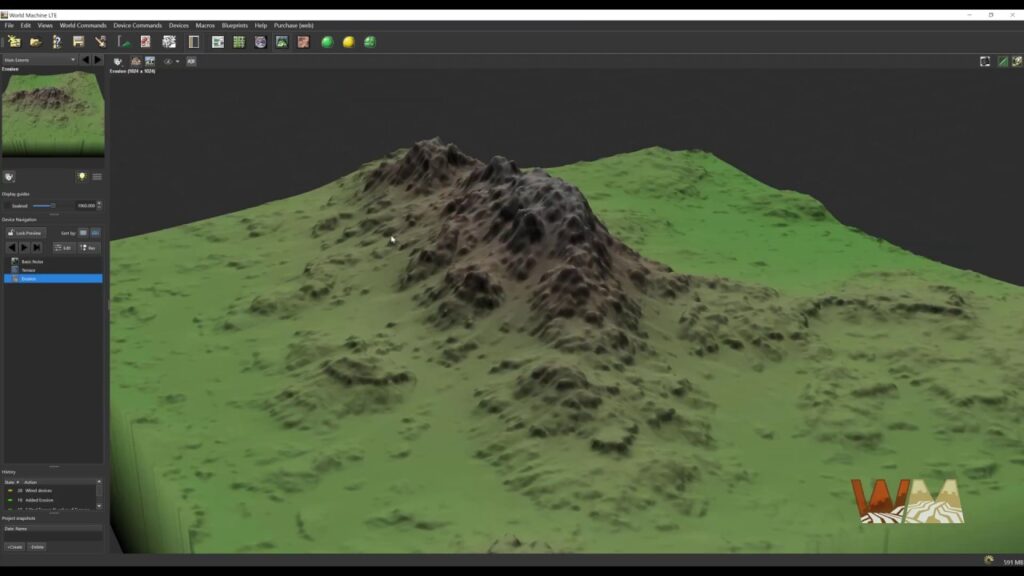Screen dimensions: 1024x576
Task: Select Basic Noise in the device list
Action: click(32, 261)
